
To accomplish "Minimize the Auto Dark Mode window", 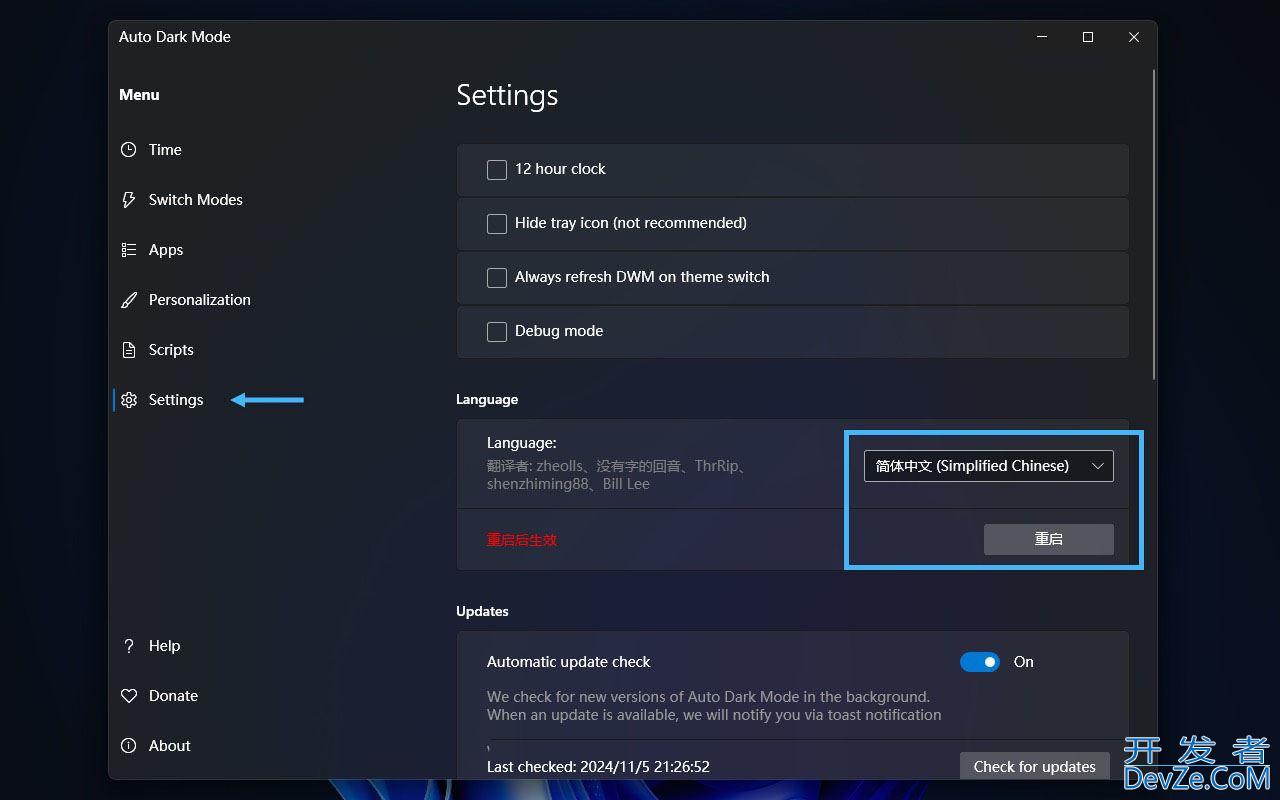I will (1042, 37).
